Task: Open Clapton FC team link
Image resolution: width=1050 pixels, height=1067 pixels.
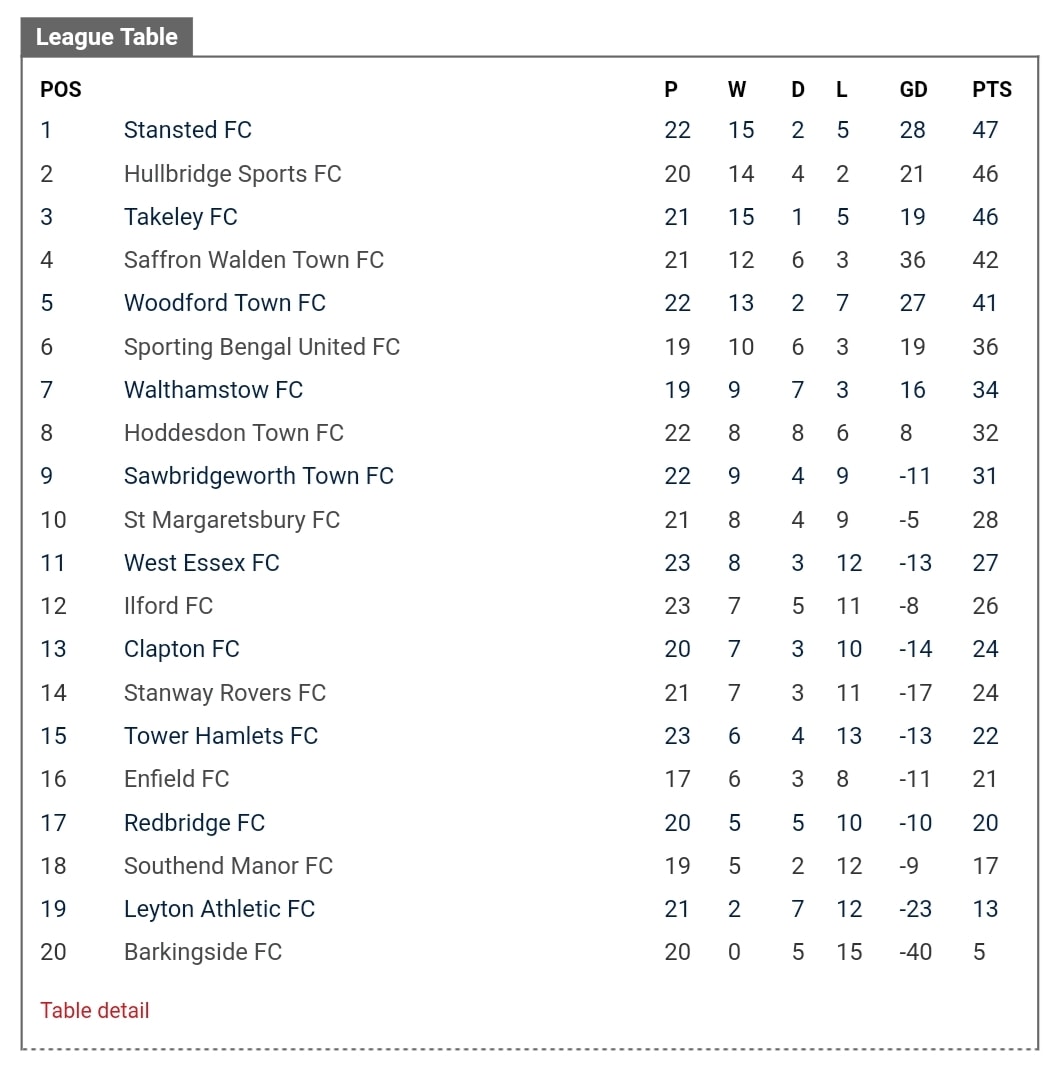Action: [x=182, y=649]
